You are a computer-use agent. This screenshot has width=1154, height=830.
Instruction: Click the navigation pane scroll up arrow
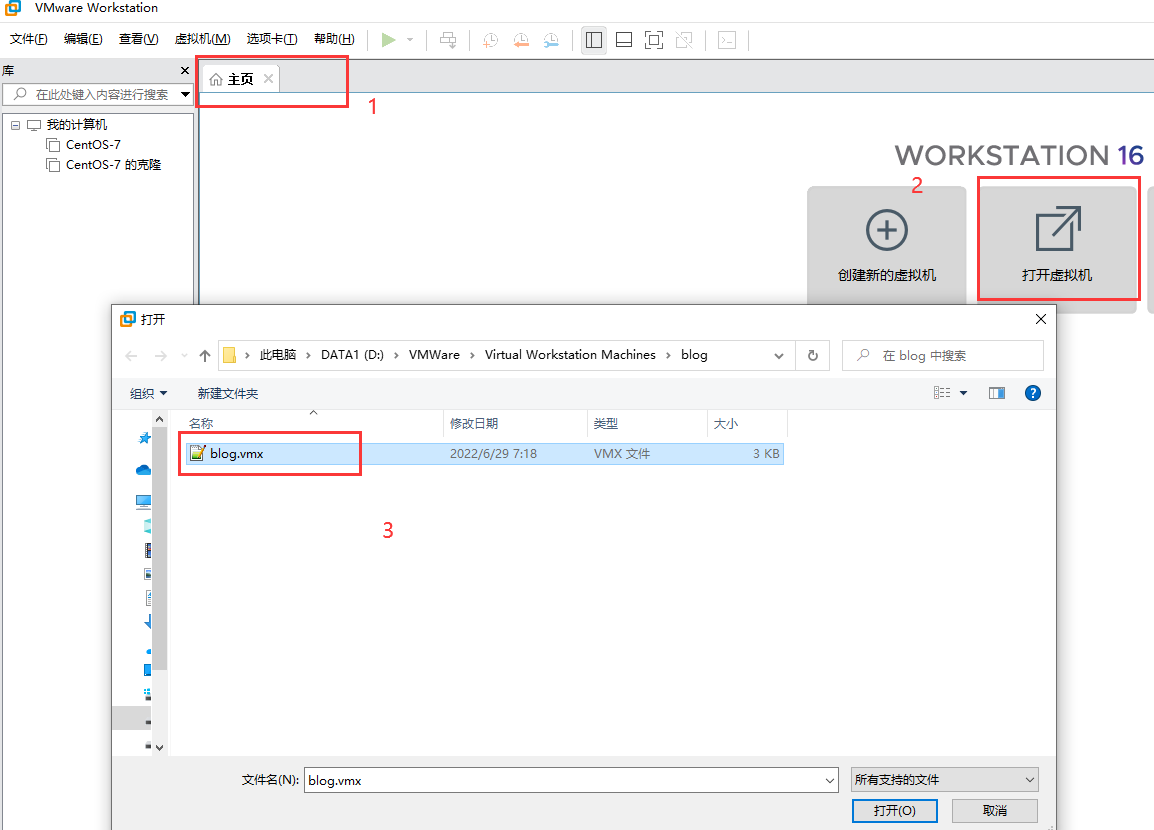(x=160, y=419)
